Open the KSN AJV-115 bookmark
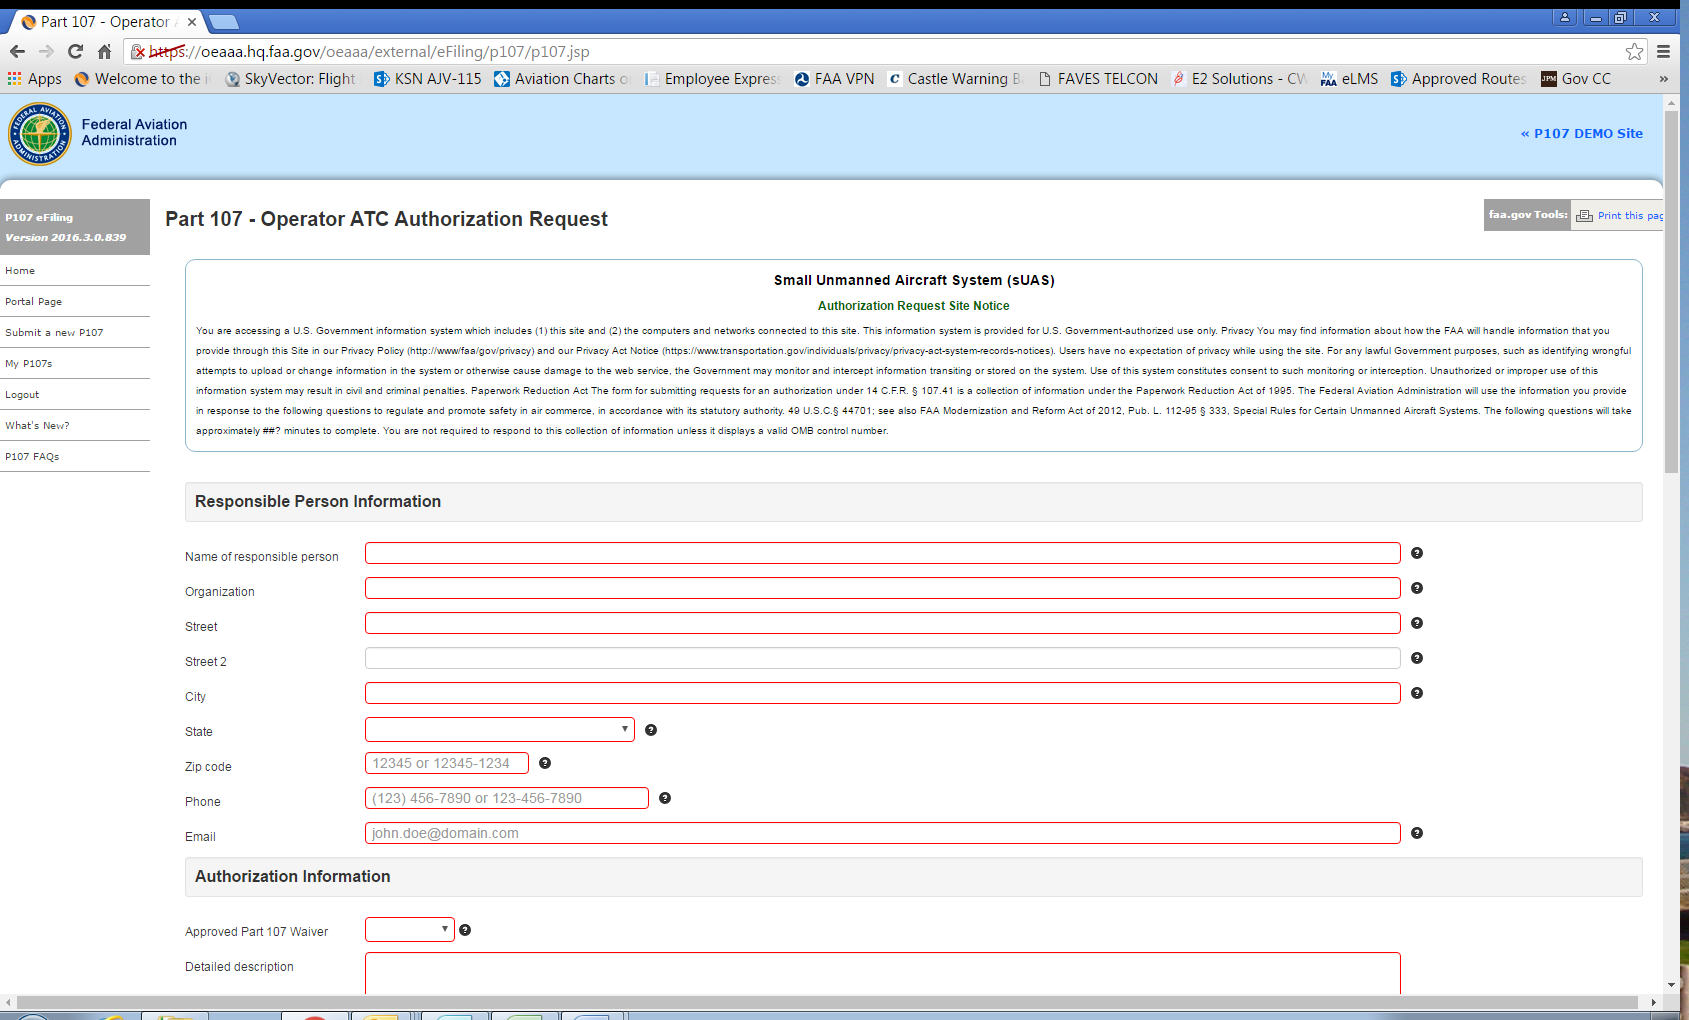This screenshot has width=1689, height=1020. tap(428, 79)
